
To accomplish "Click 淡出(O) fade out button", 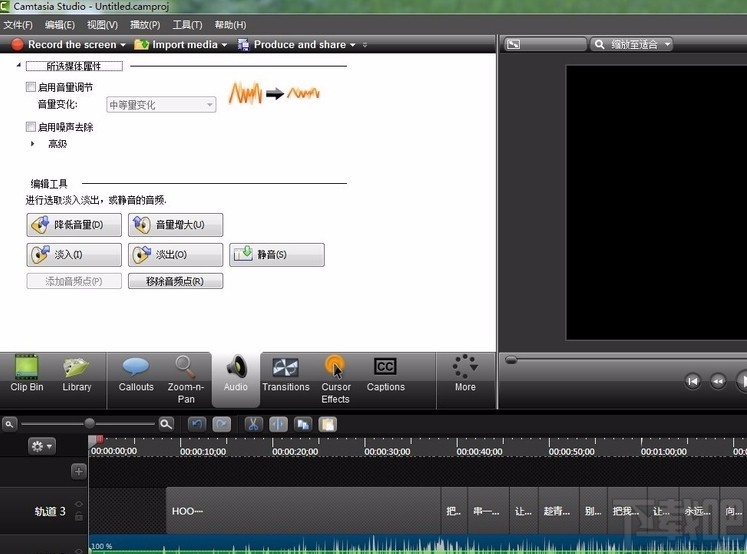I will (x=175, y=255).
